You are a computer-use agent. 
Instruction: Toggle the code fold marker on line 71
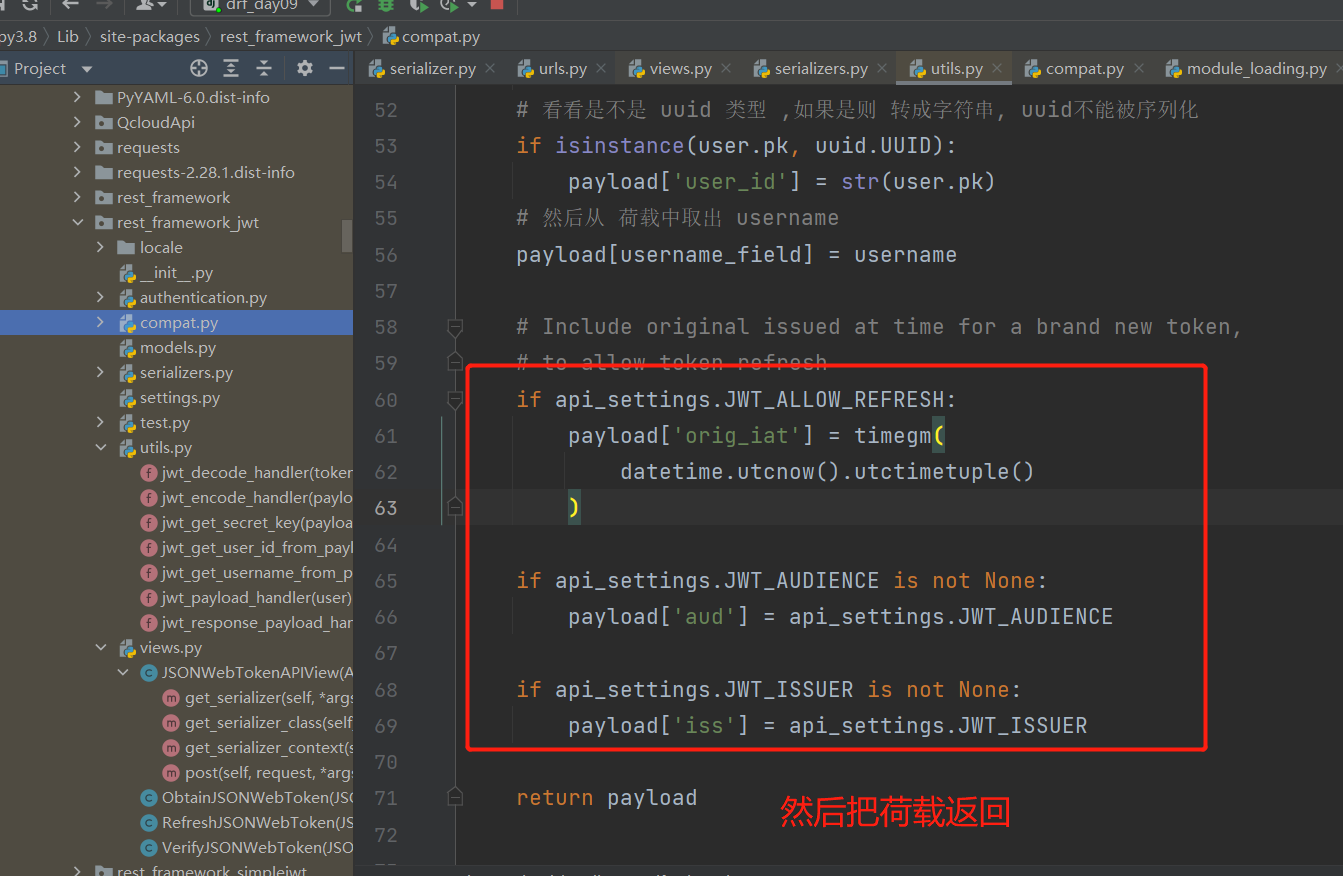coord(455,798)
